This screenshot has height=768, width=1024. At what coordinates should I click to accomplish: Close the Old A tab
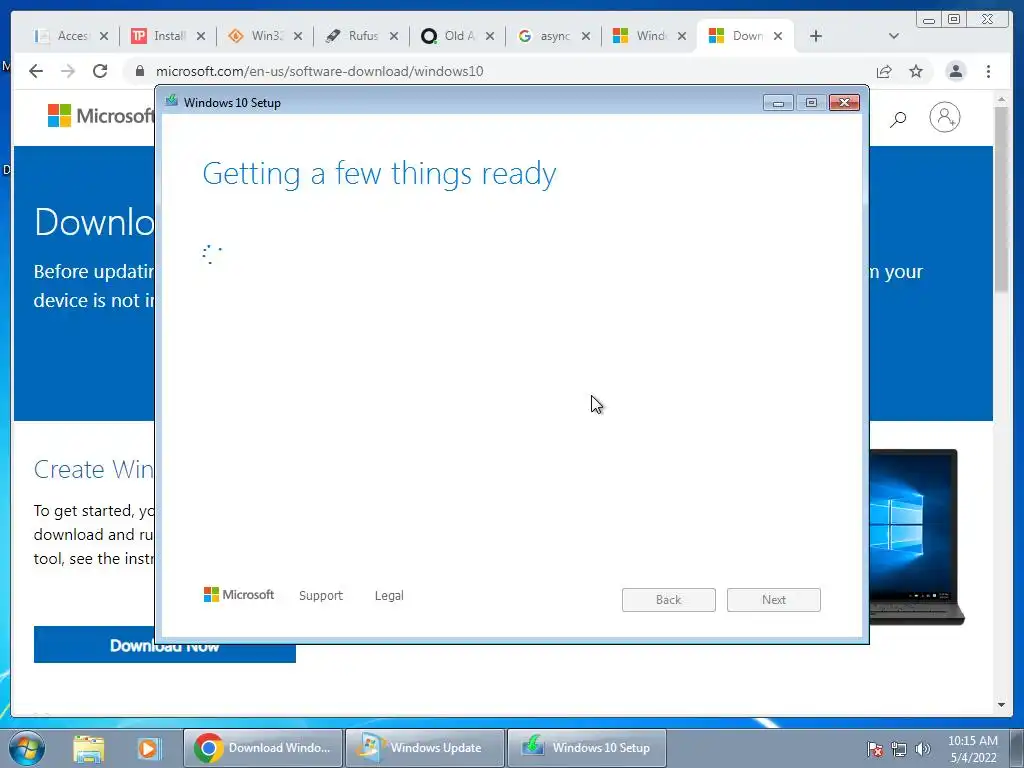(490, 36)
